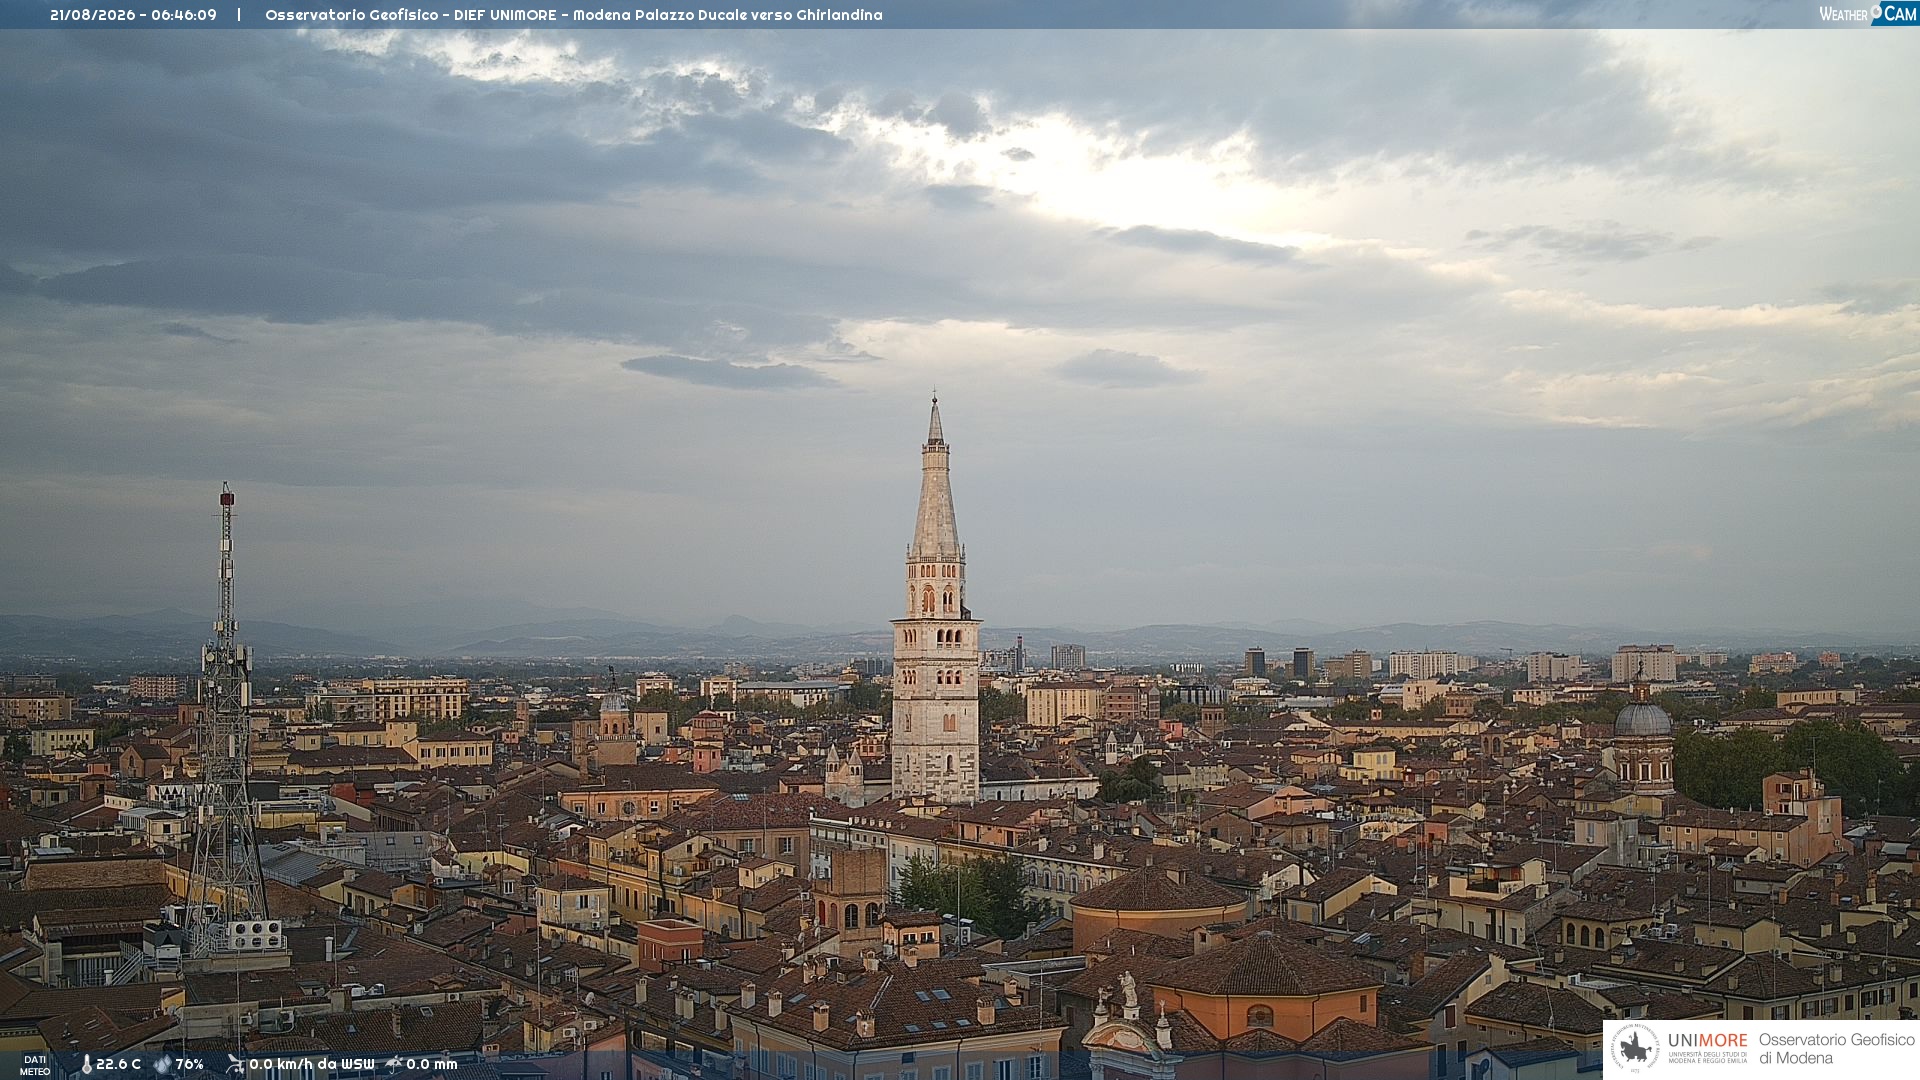The image size is (1920, 1080).
Task: Click the 0.0 mm rainfall reading
Action: pyautogui.click(x=431, y=1065)
